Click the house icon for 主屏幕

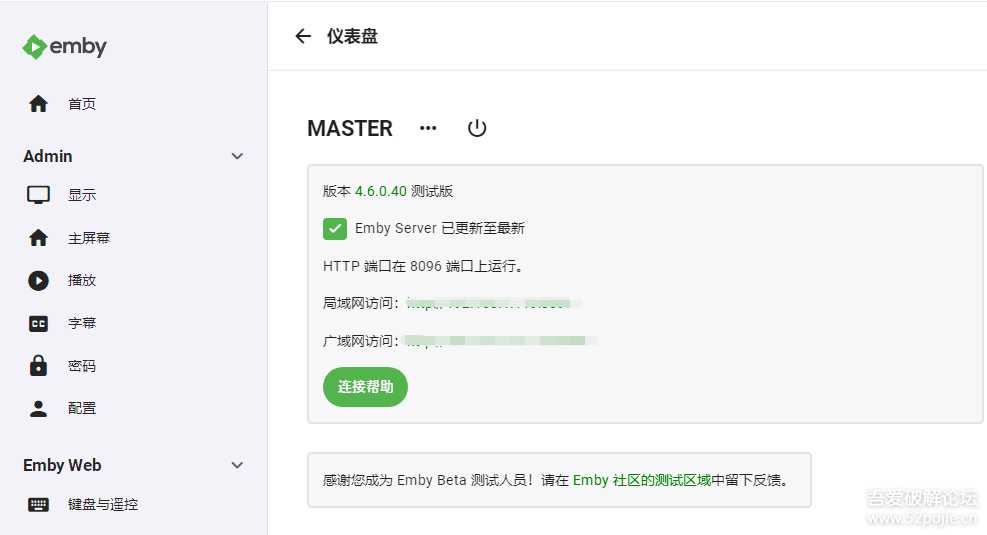[x=38, y=238]
